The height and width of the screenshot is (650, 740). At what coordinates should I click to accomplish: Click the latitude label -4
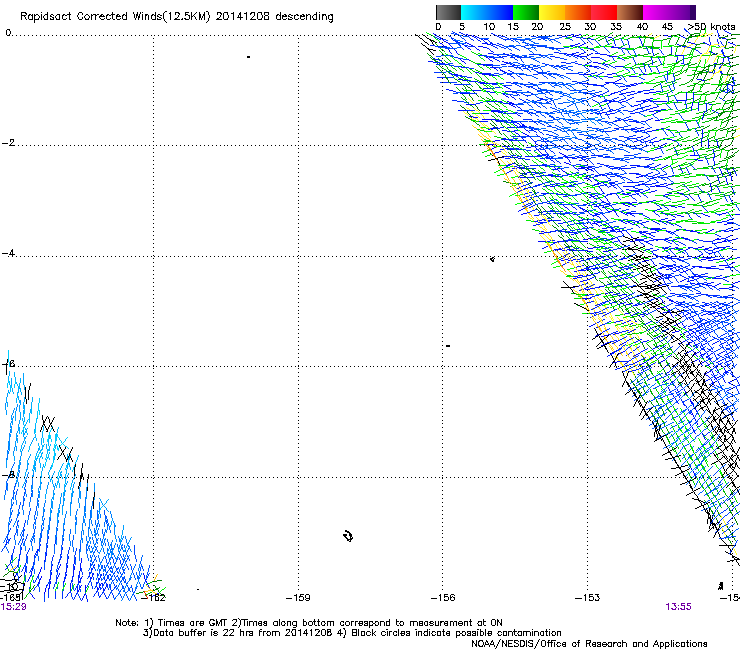pyautogui.click(x=8, y=253)
